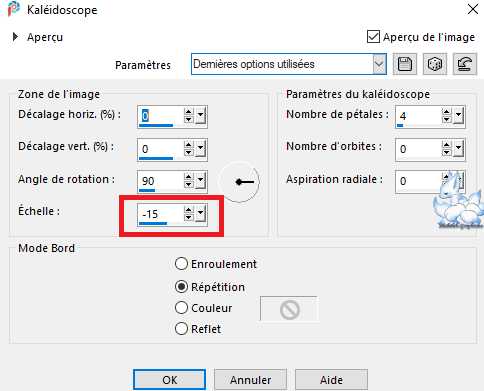Click the randomize parameters dice icon
The width and height of the screenshot is (484, 391).
[x=435, y=64]
